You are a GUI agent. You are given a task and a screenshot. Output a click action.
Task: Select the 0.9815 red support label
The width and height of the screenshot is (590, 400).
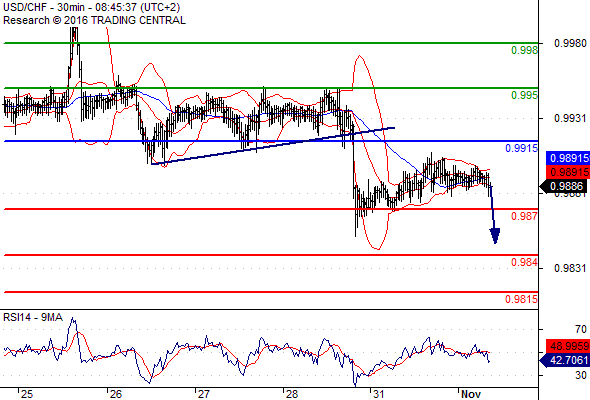pos(521,299)
